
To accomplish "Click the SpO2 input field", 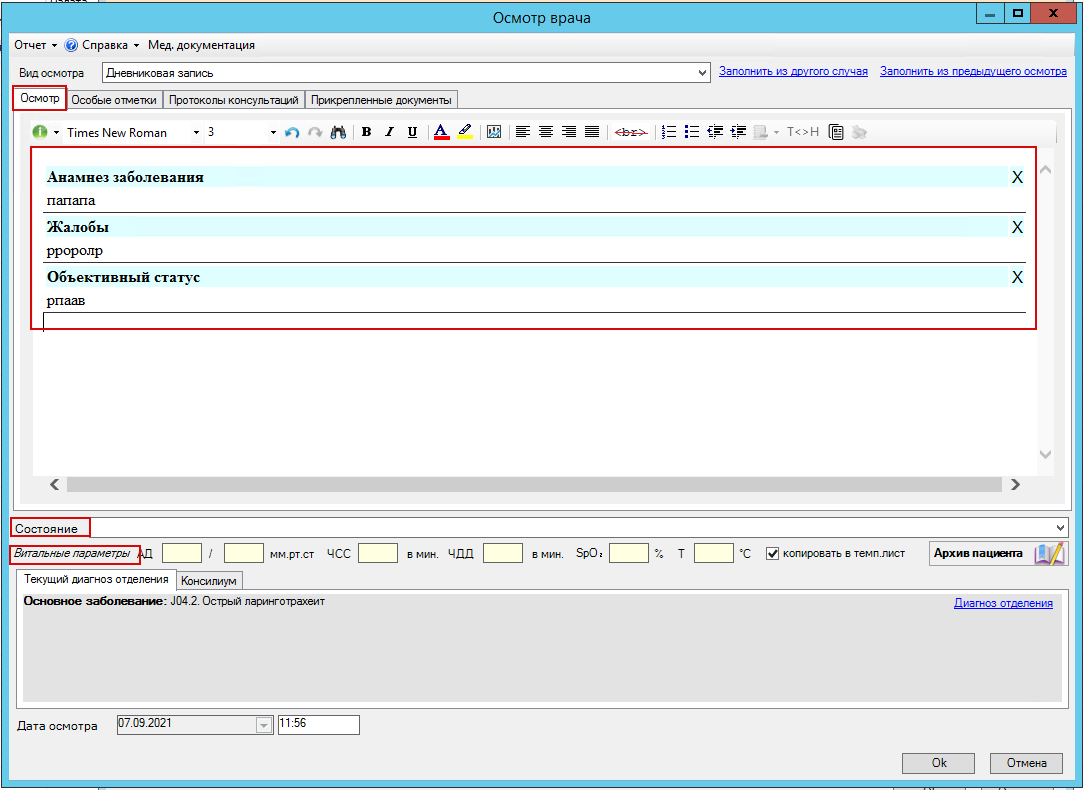I will tap(628, 553).
